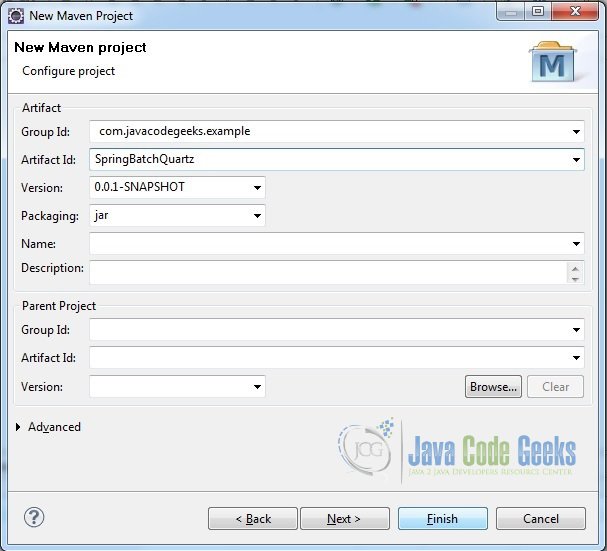
Task: Open the Packaging jar dropdown
Action: 257,215
